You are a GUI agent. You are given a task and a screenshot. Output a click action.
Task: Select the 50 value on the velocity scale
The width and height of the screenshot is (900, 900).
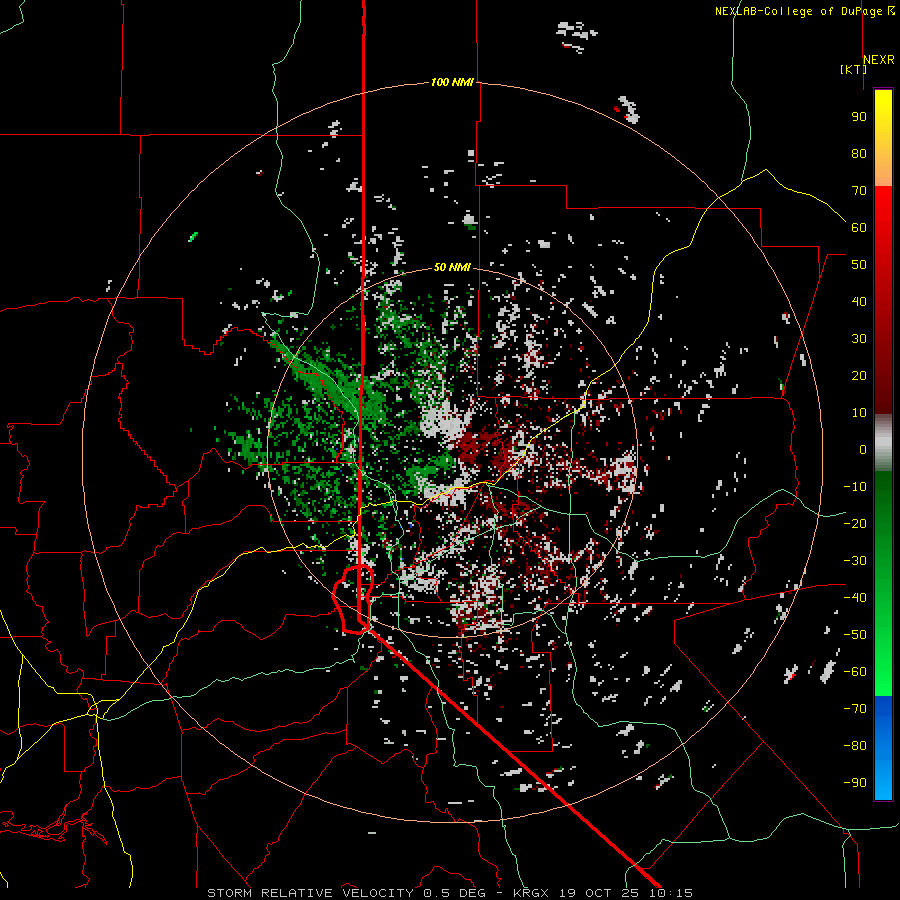pyautogui.click(x=859, y=265)
